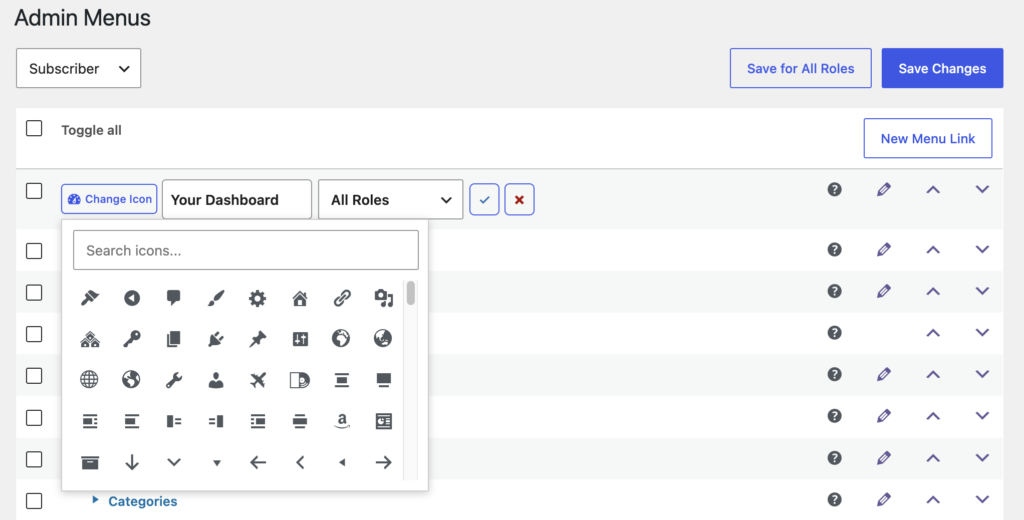
Task: Click the pencil edit icon in Your Dashboard row
Action: click(884, 189)
